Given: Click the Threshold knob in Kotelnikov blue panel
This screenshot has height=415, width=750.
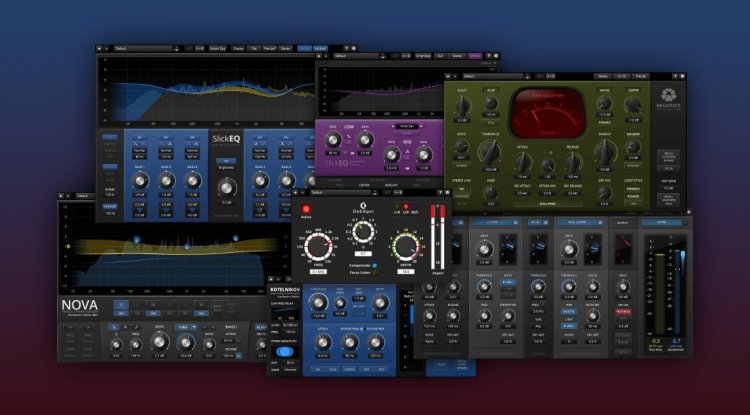Looking at the screenshot, I should coord(318,302).
